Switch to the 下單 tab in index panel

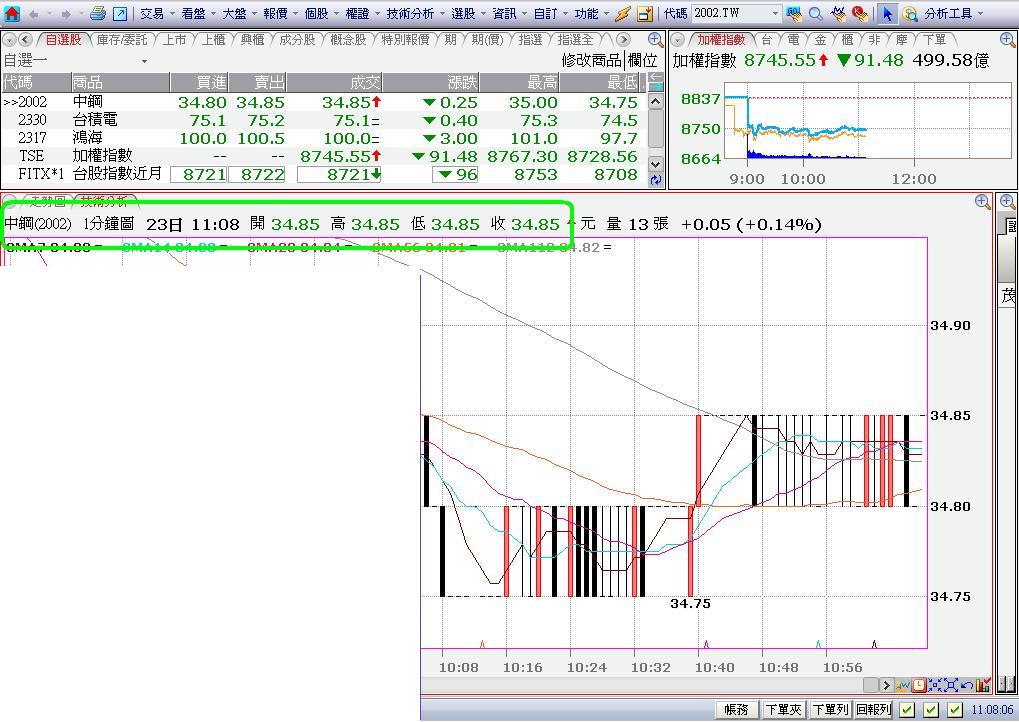point(935,40)
